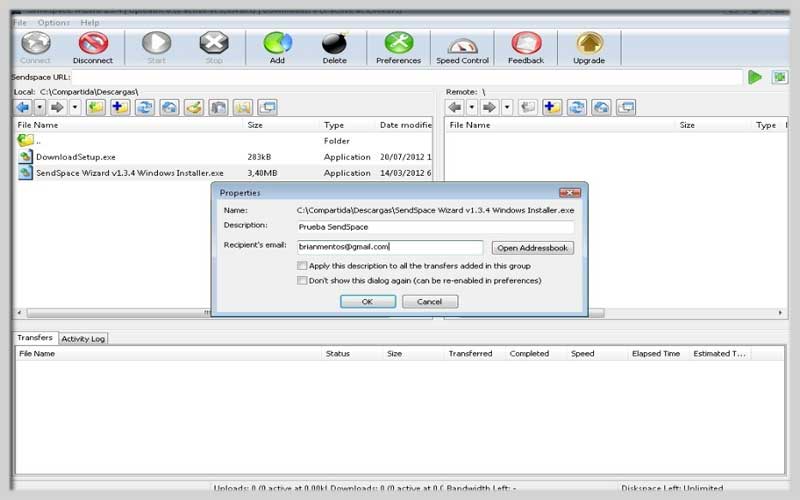This screenshot has width=800, height=500.
Task: Select the parent '..' folder row
Action: click(223, 141)
